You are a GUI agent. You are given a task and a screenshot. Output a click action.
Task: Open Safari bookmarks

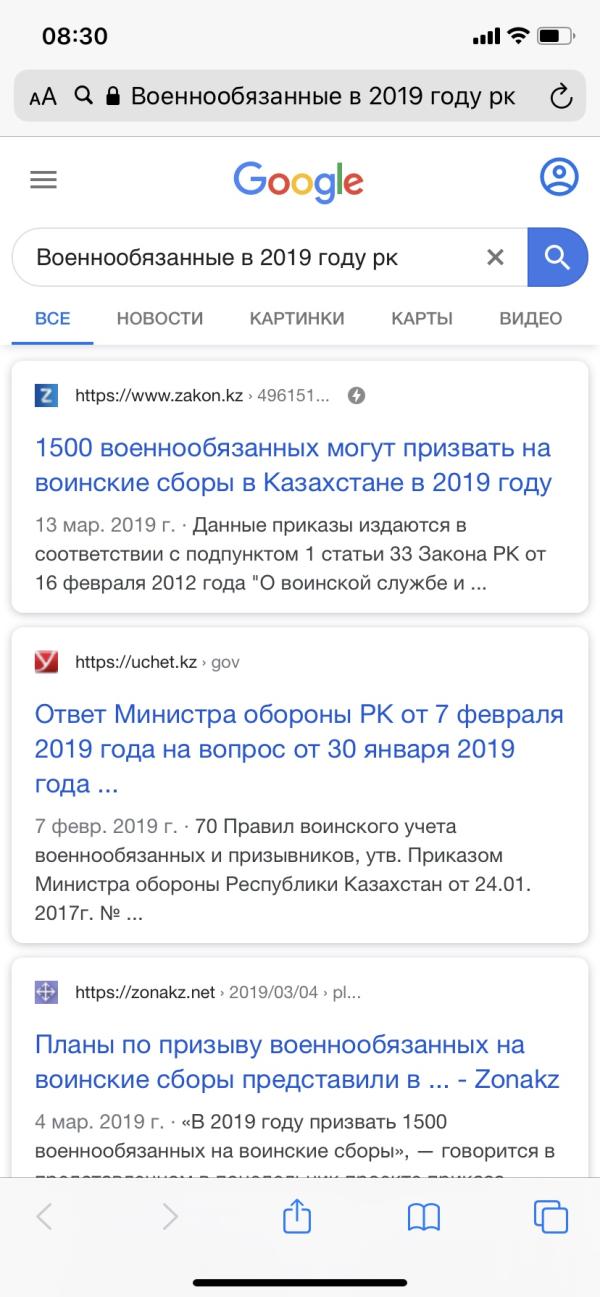tap(424, 1216)
